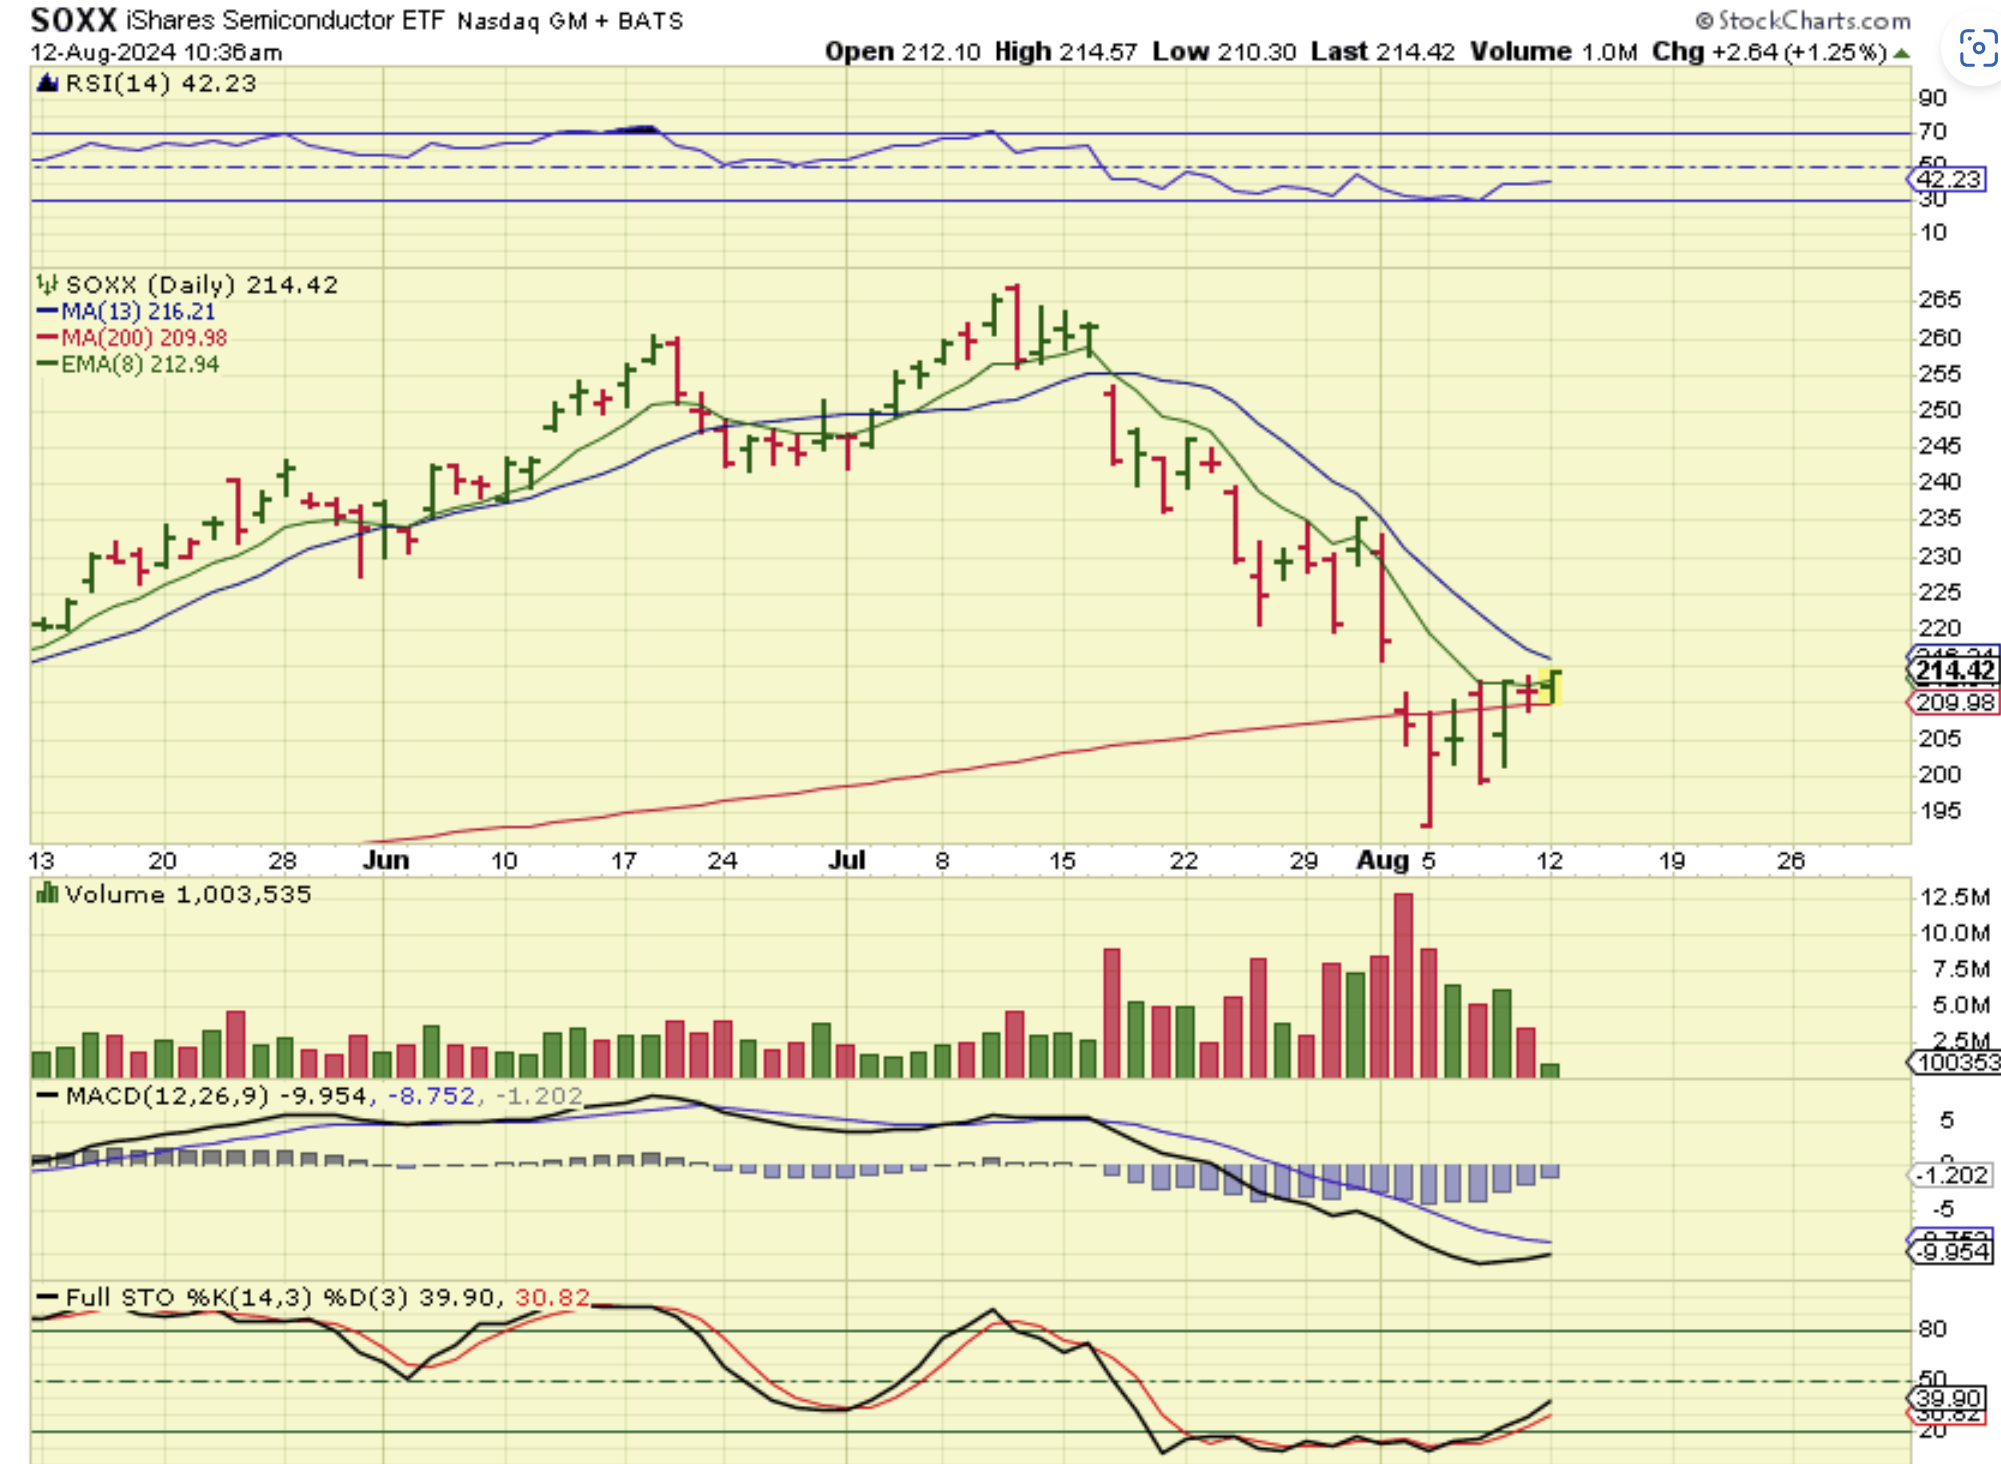Click the 42.23 RSI value tag

point(1949,180)
